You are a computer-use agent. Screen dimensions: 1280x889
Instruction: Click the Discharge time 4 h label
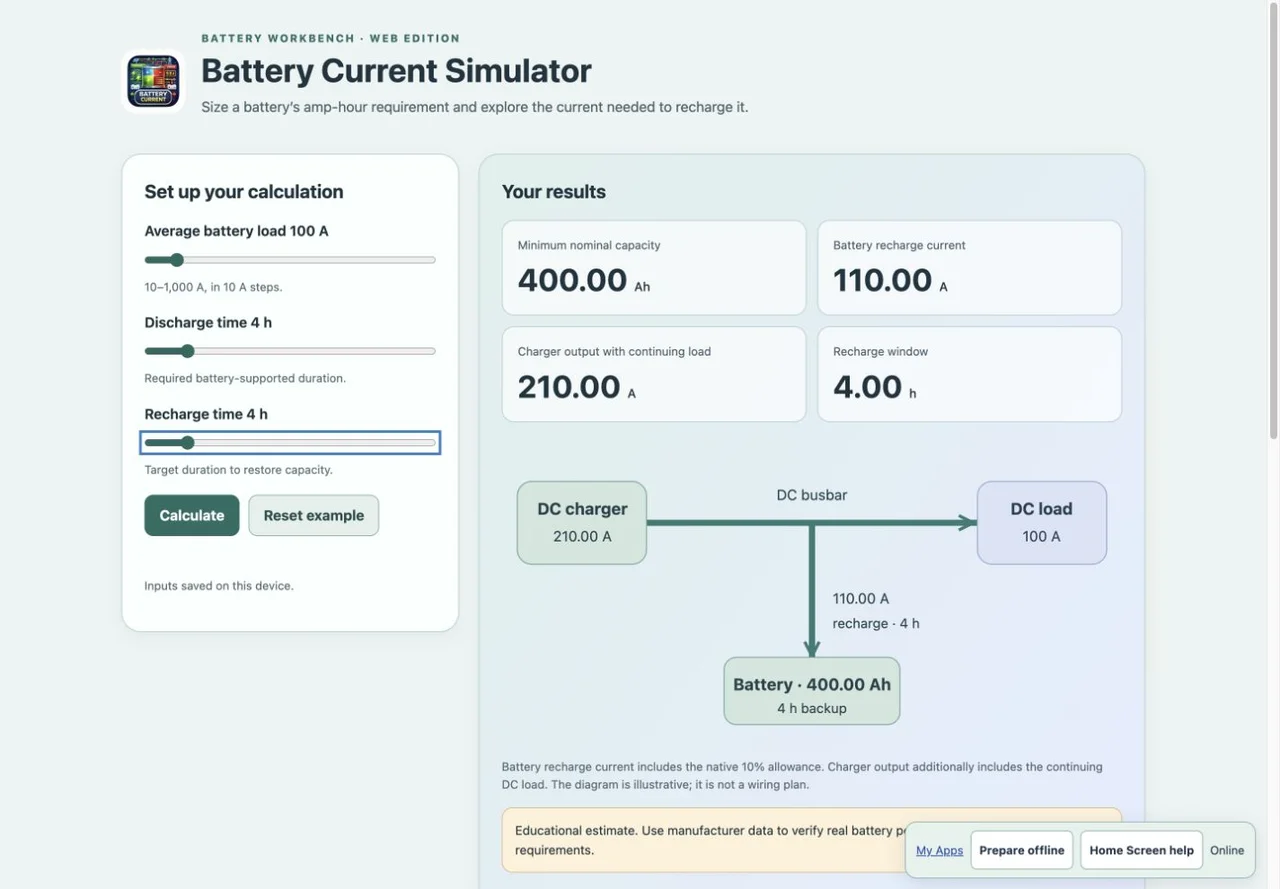coord(208,322)
